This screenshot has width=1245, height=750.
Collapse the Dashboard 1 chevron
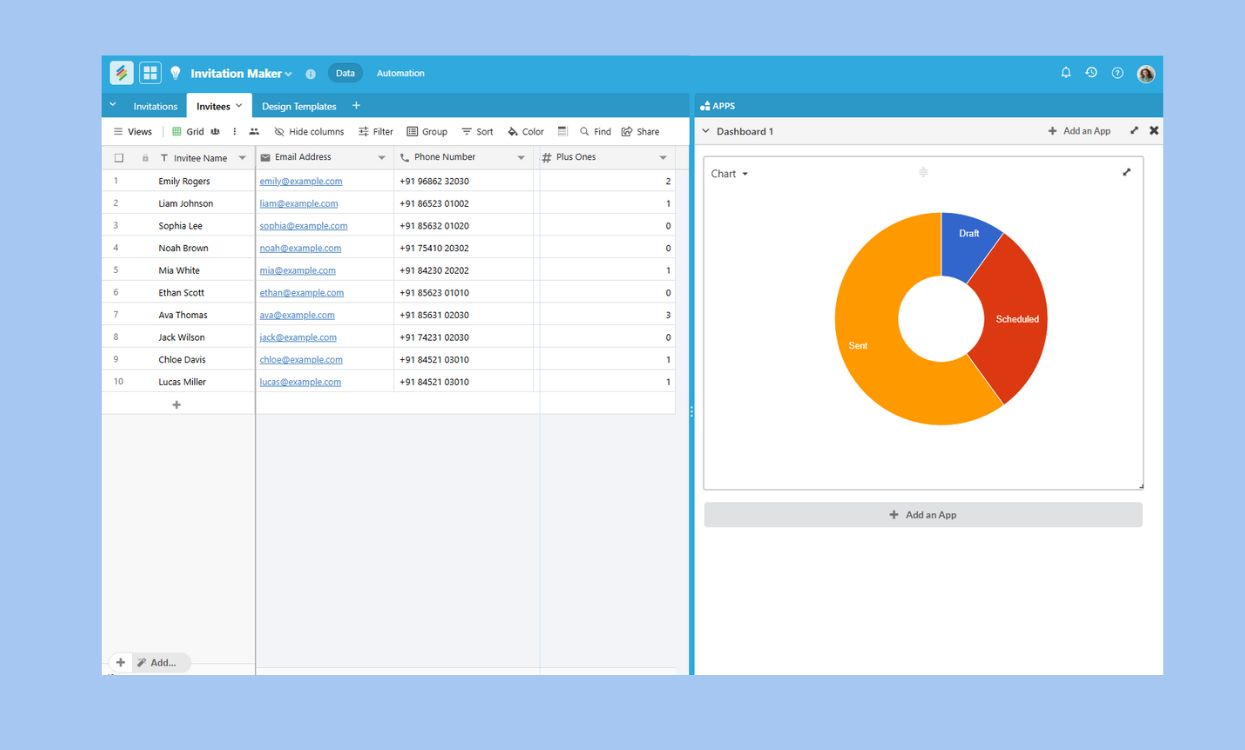click(x=706, y=131)
